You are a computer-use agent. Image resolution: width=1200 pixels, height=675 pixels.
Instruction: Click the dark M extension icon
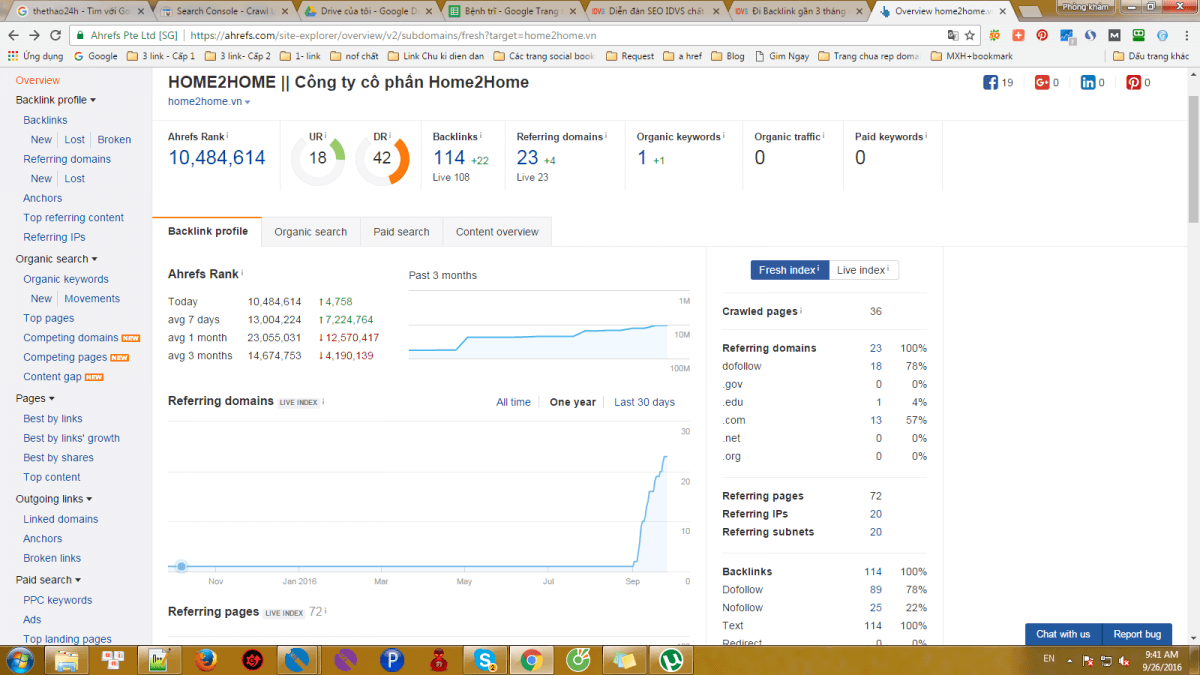(1114, 35)
